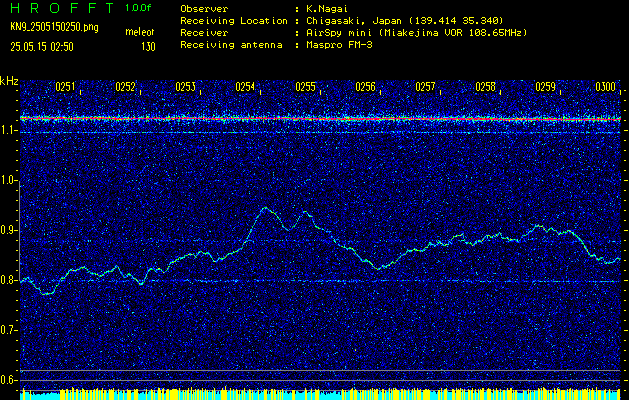Click the 0252 time marker
This screenshot has width=629, height=400.
pos(126,87)
